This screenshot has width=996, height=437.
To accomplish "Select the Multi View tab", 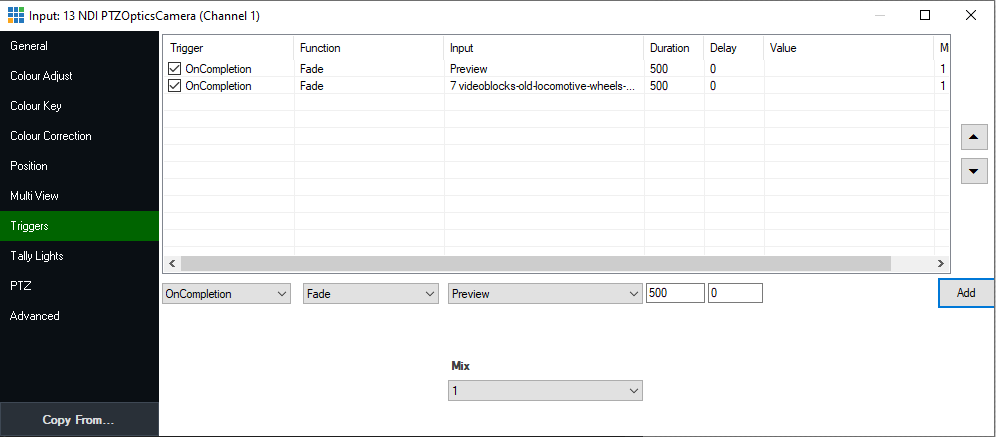I will (79, 196).
